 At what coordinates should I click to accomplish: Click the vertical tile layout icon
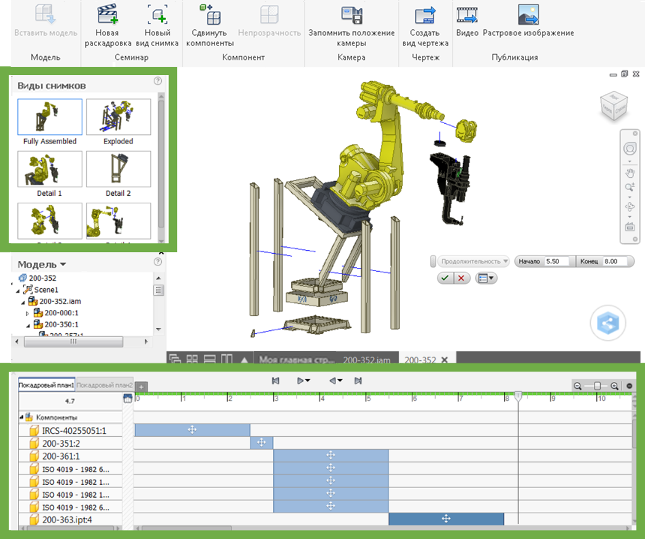pyautogui.click(x=227, y=359)
